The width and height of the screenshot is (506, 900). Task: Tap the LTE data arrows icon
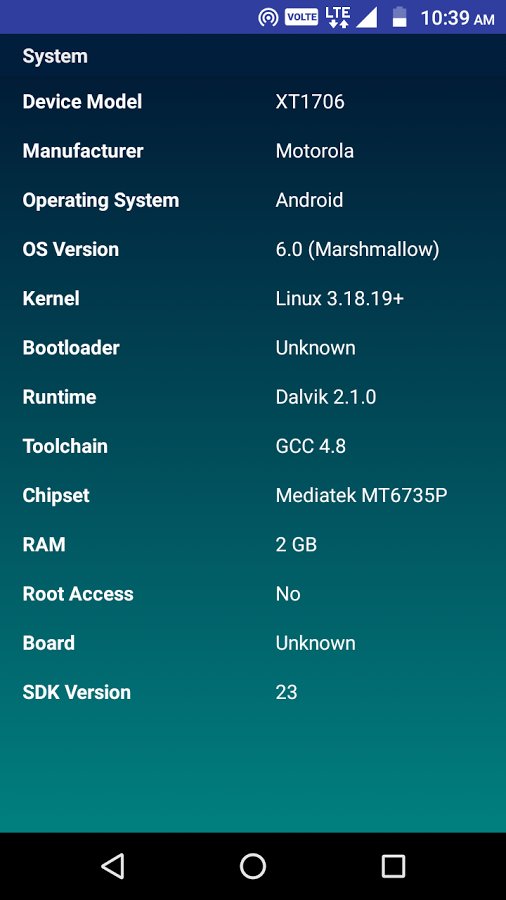[x=338, y=17]
